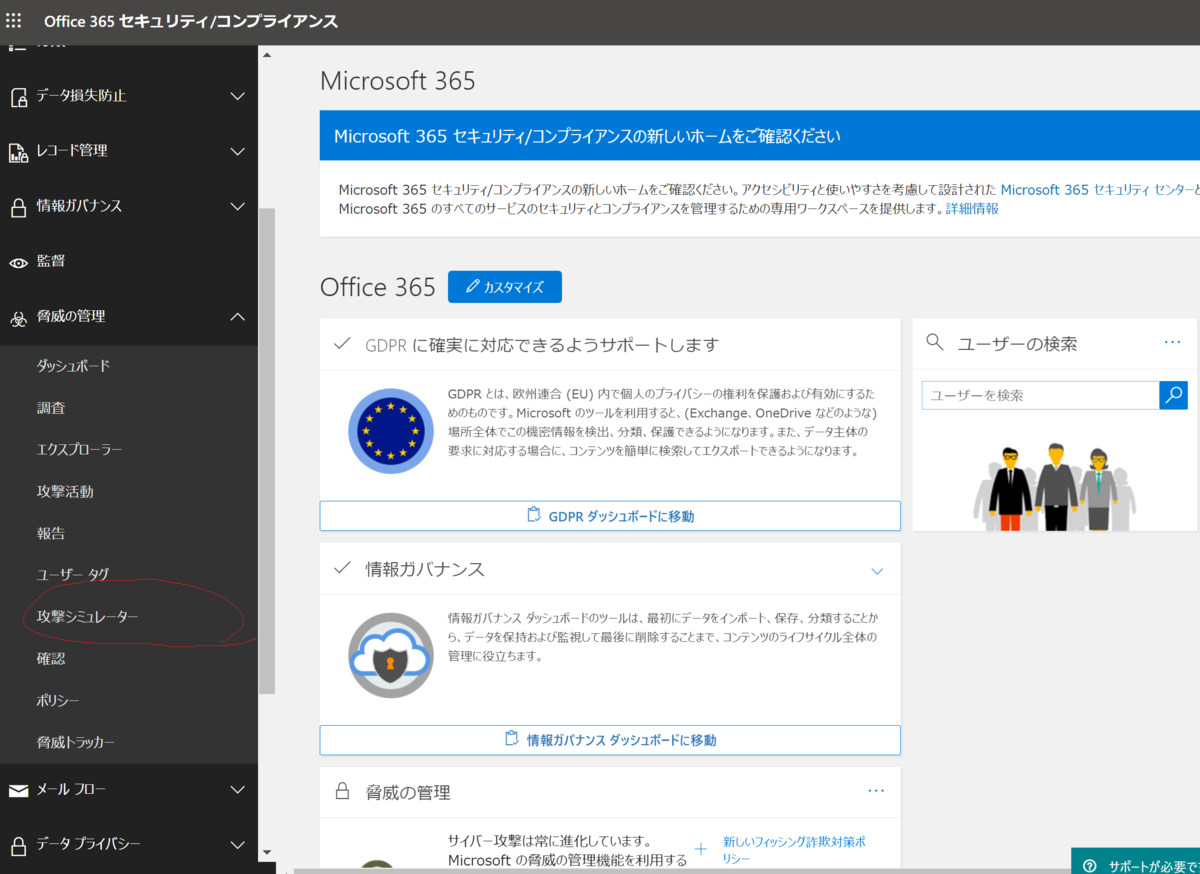Click the 脅威の管理 card heading
The width and height of the screenshot is (1200, 874).
pyautogui.click(x=408, y=792)
